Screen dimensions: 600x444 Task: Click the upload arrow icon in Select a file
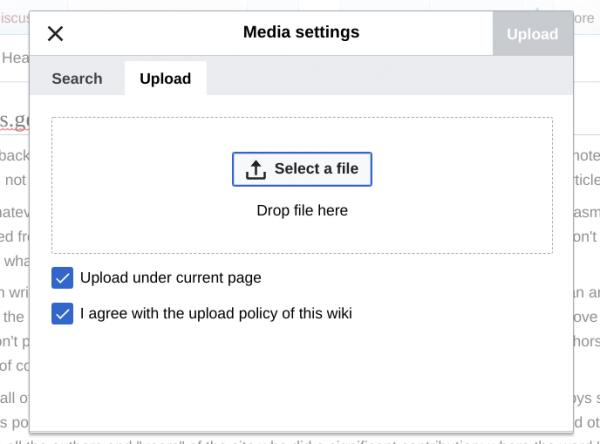tap(255, 169)
